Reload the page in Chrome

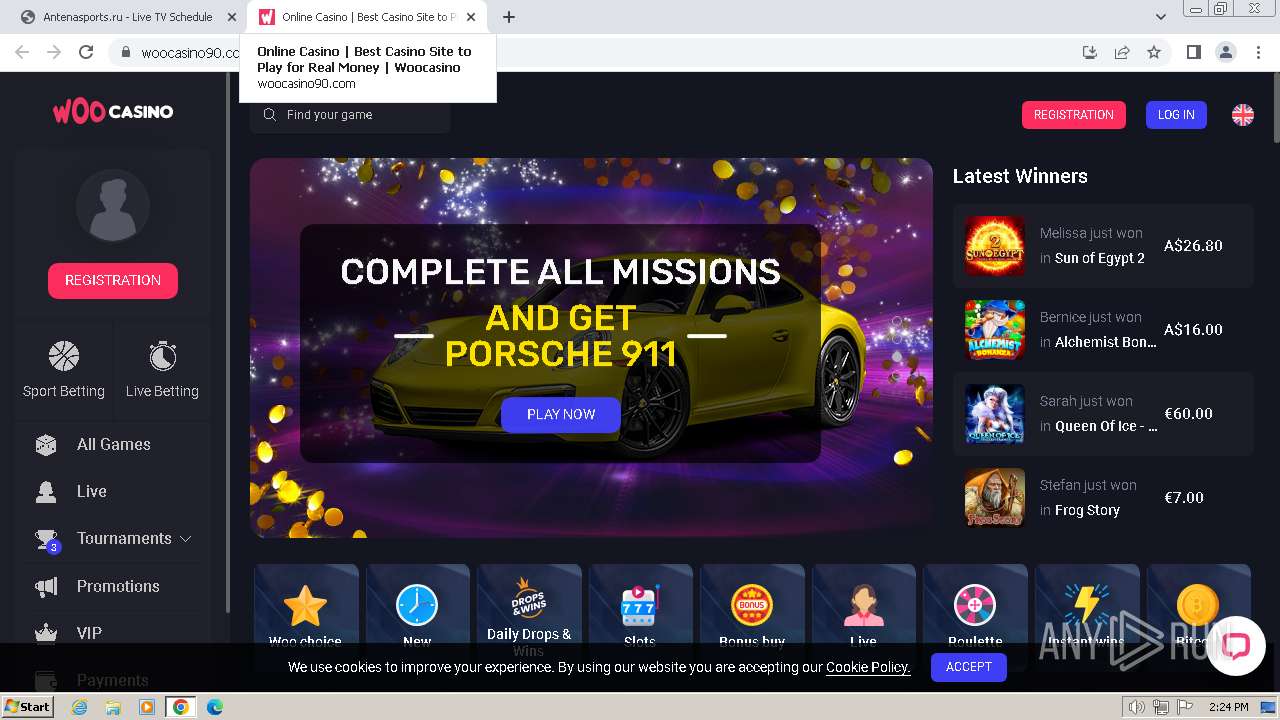86,52
